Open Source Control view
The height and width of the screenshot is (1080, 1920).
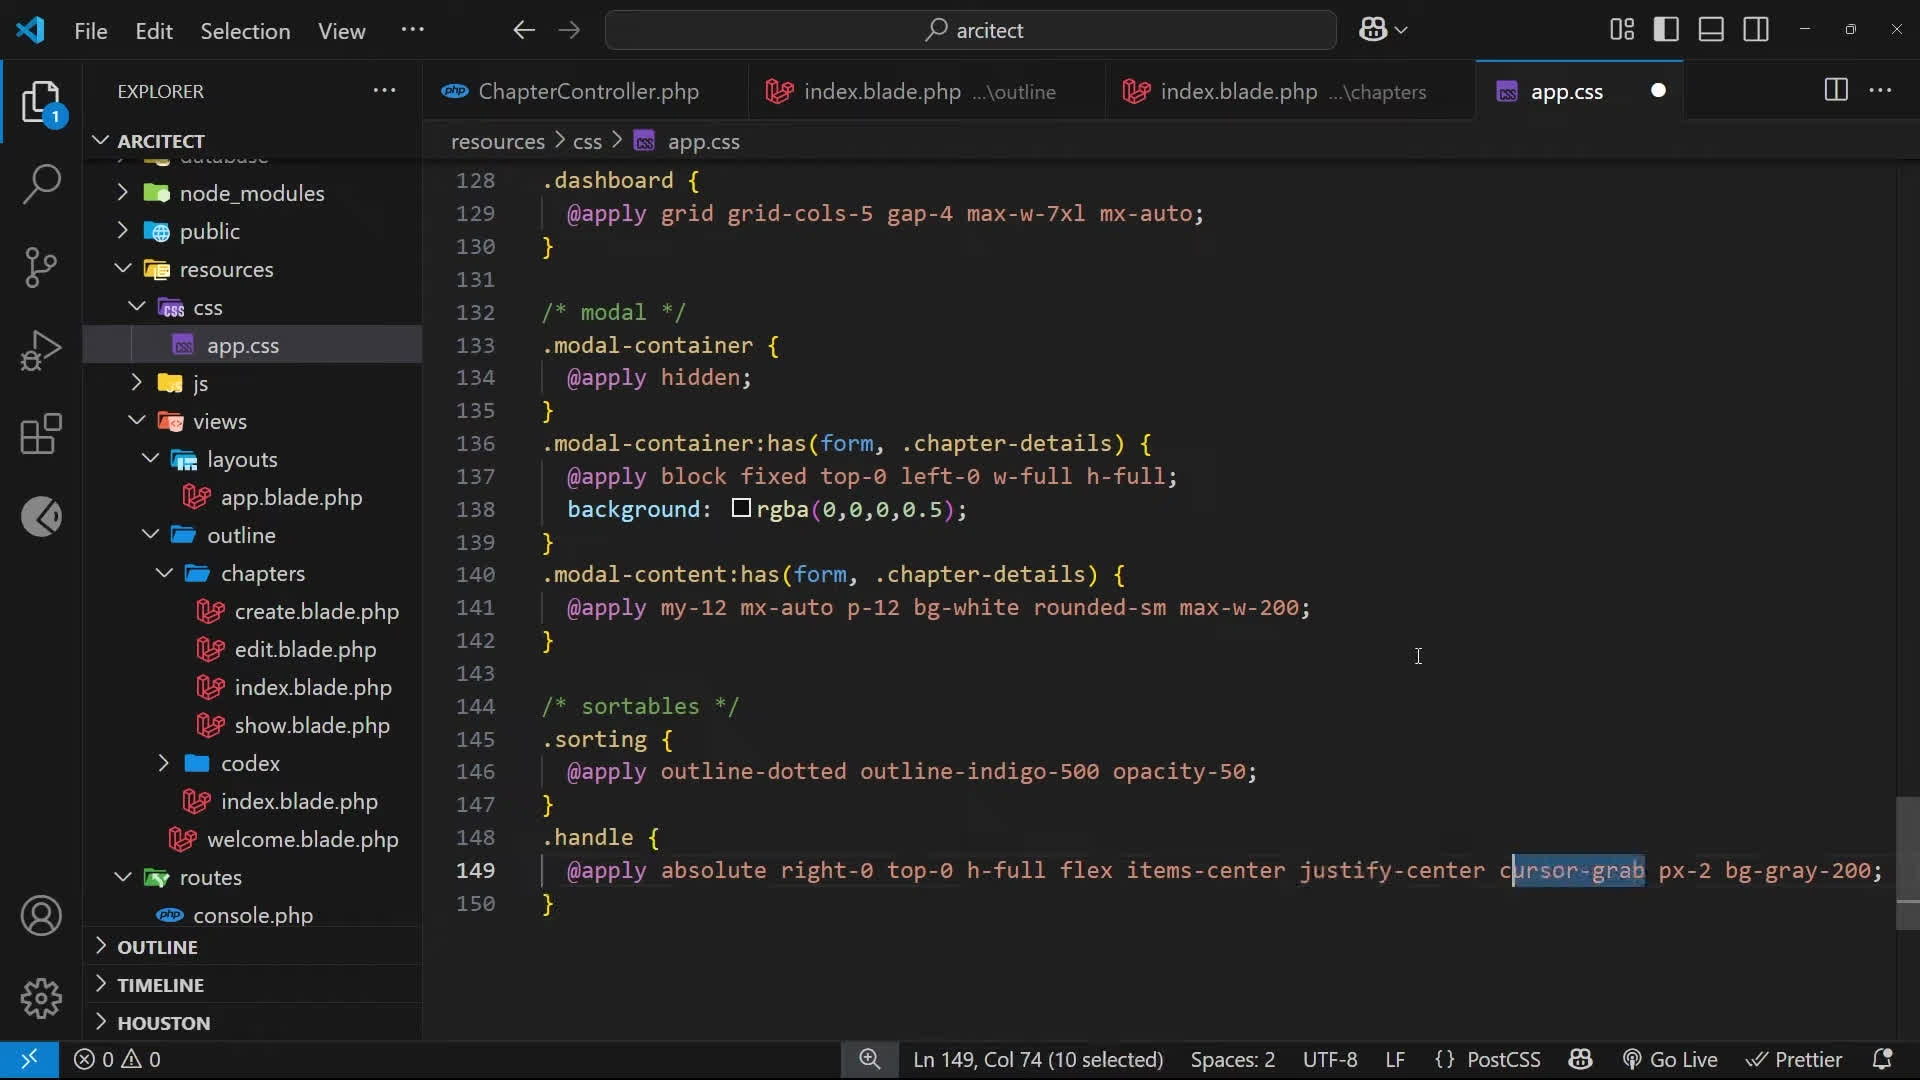[x=41, y=267]
